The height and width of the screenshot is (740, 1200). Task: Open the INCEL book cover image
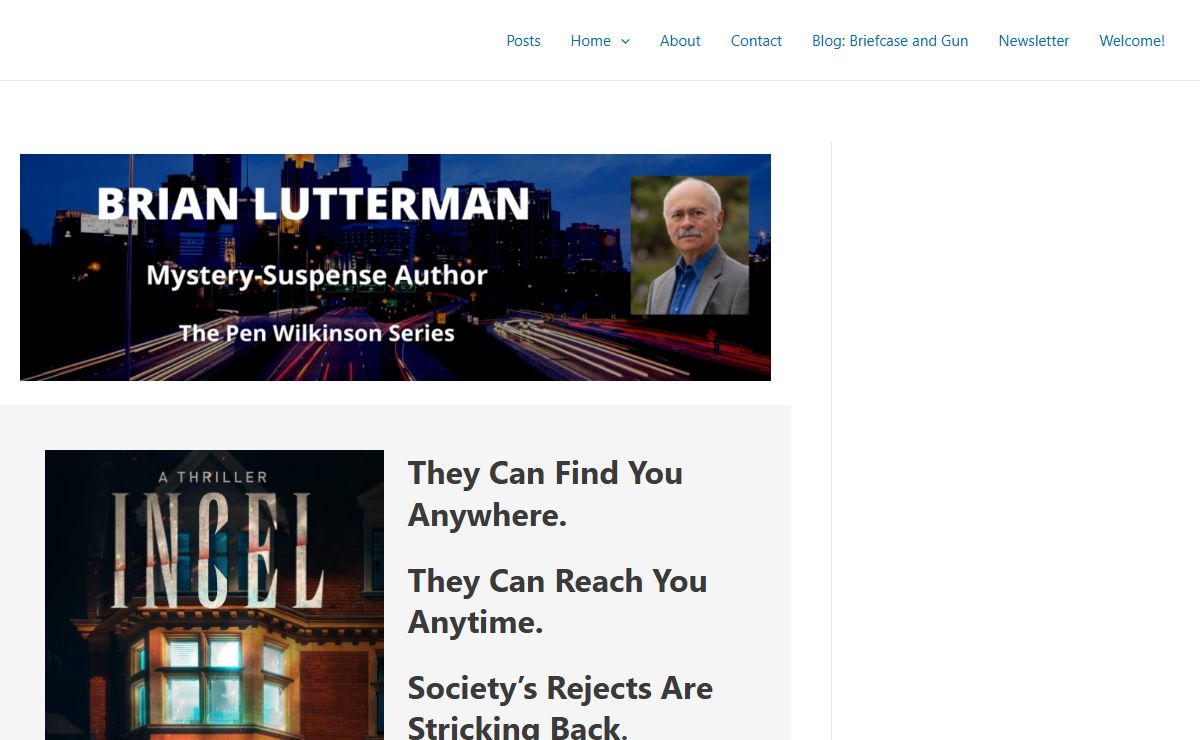point(214,595)
